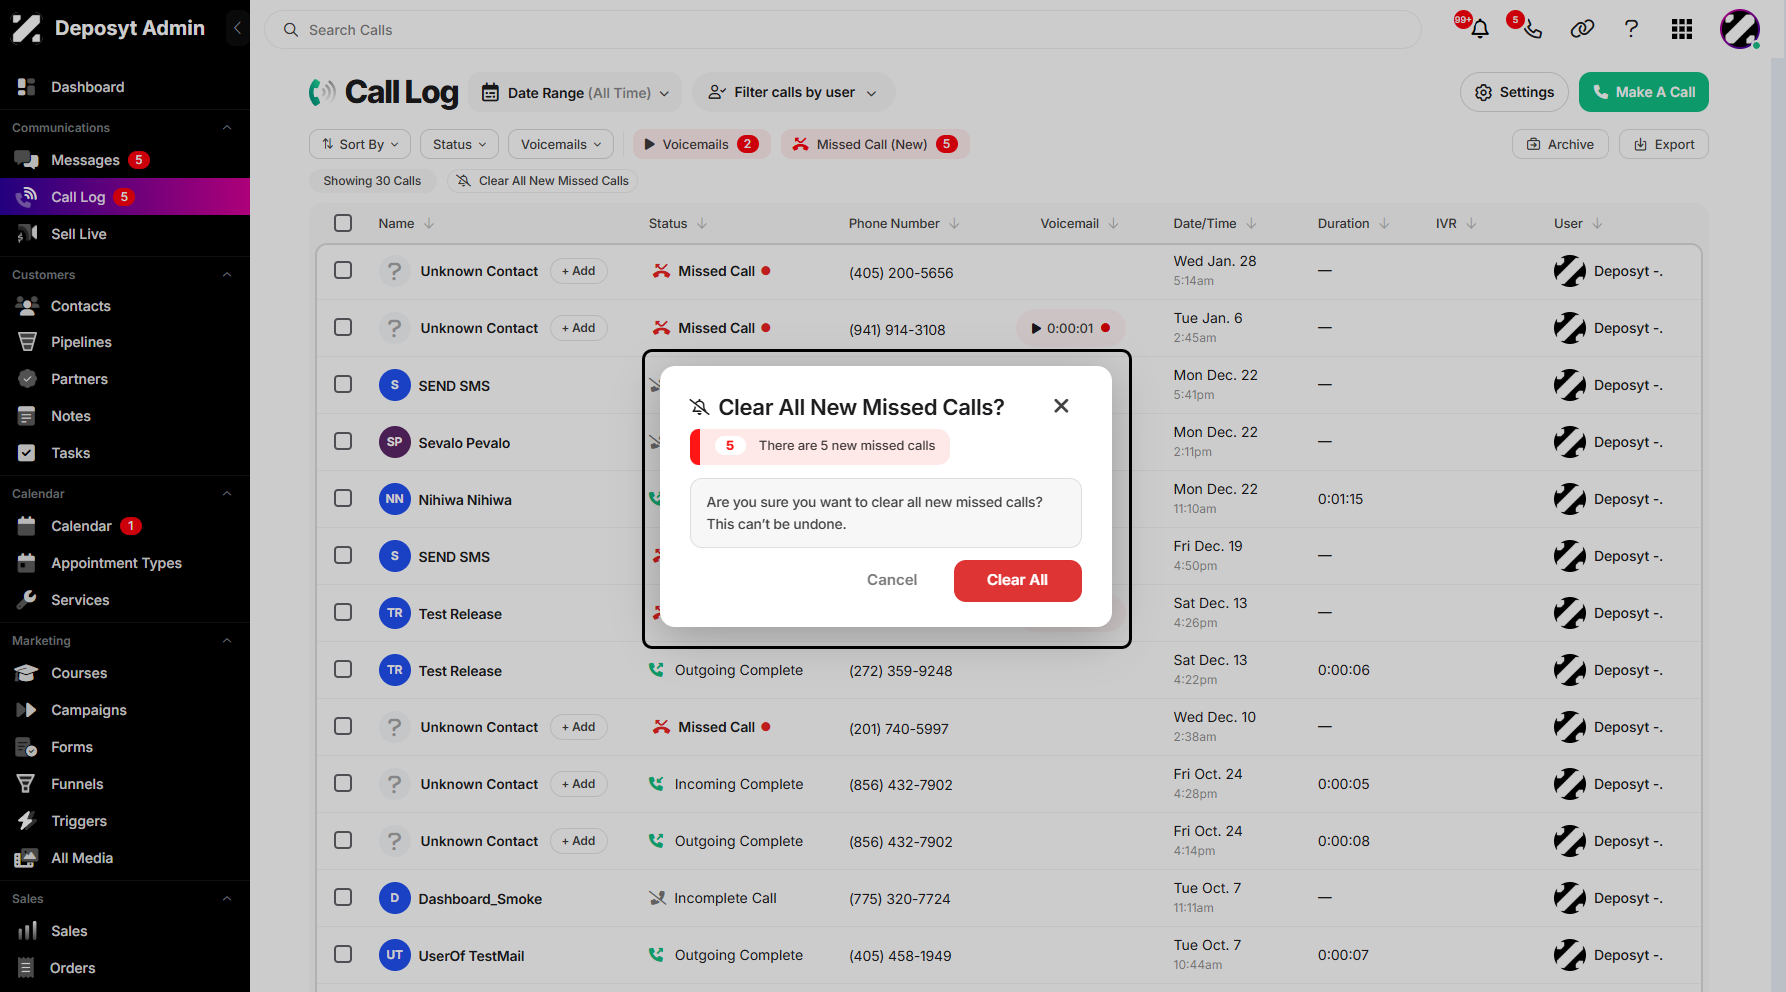Collapse the Communications sidebar section
Screen dimensions: 1786x992
[x=227, y=127]
